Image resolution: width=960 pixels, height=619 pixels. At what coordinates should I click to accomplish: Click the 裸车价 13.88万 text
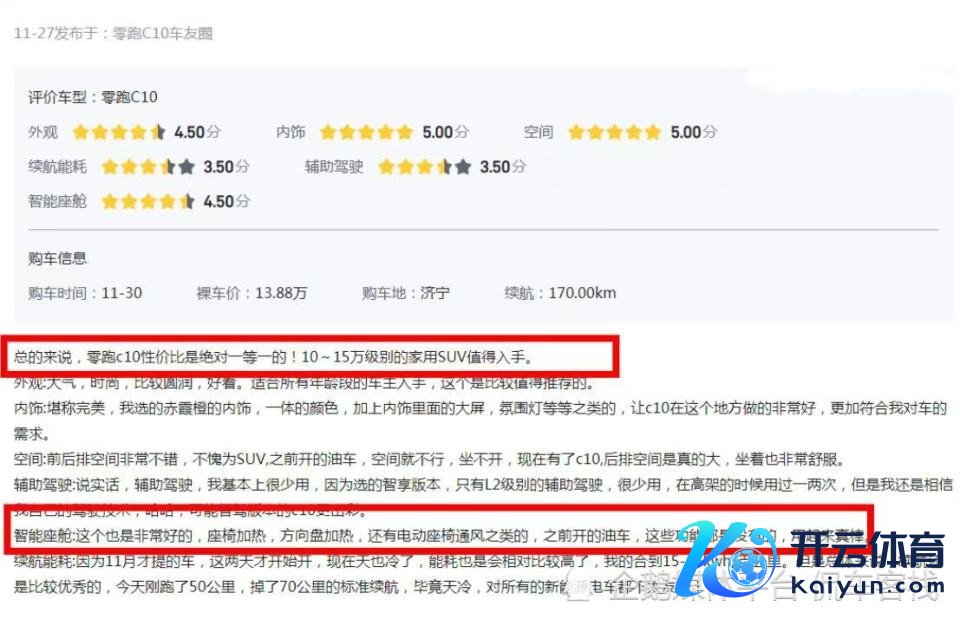[x=251, y=293]
